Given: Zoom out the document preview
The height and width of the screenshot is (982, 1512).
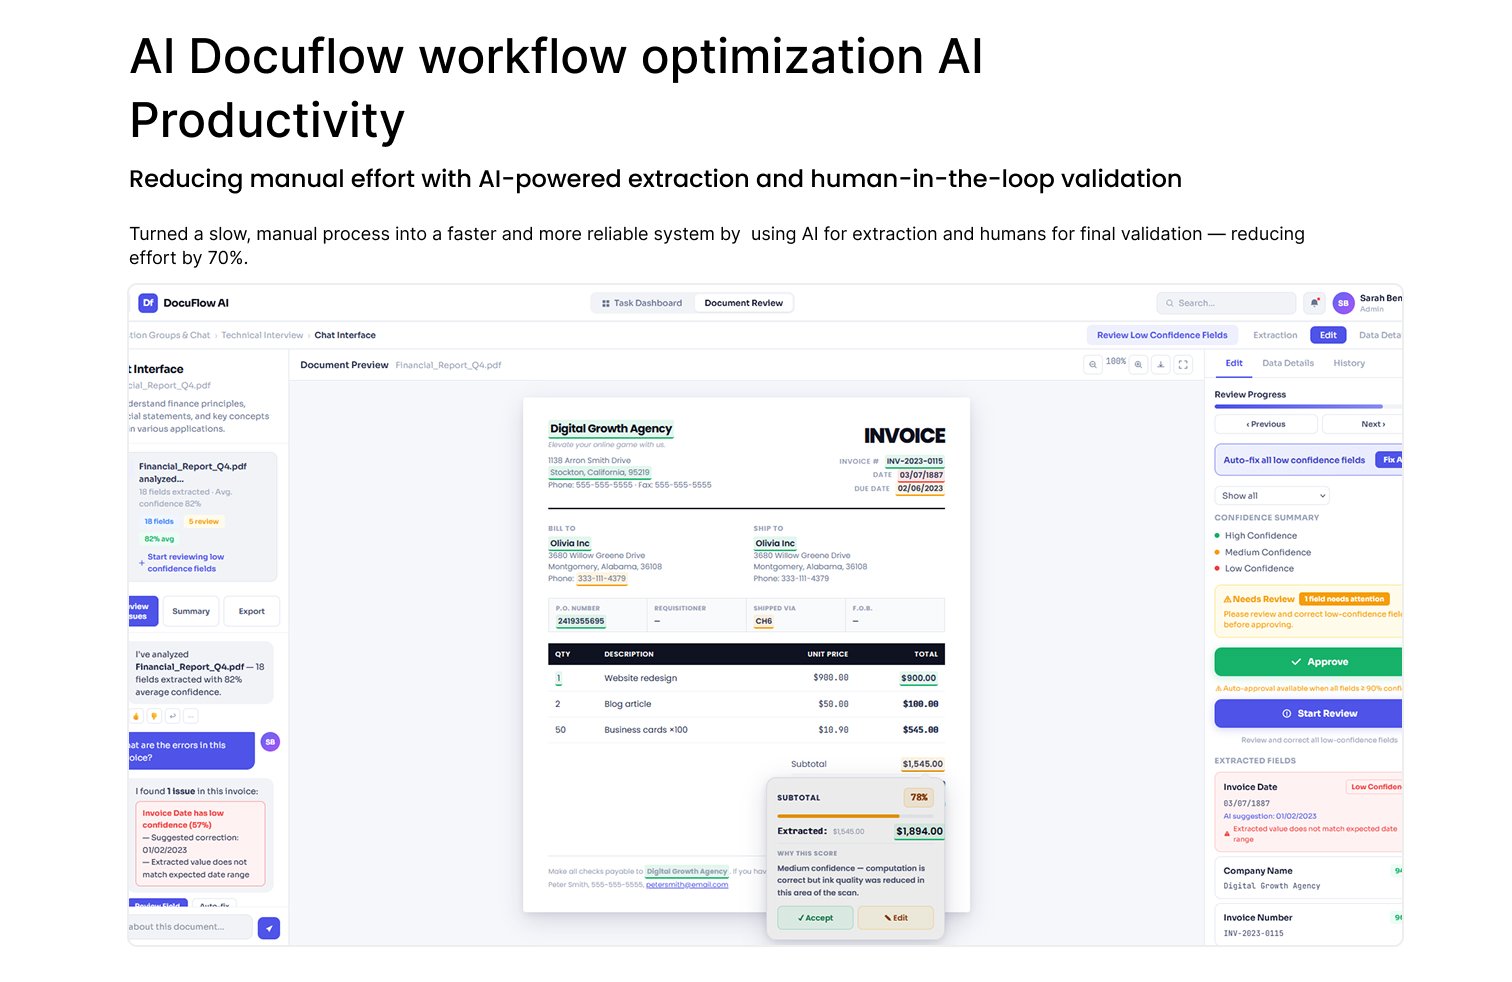Looking at the screenshot, I should [x=1092, y=365].
